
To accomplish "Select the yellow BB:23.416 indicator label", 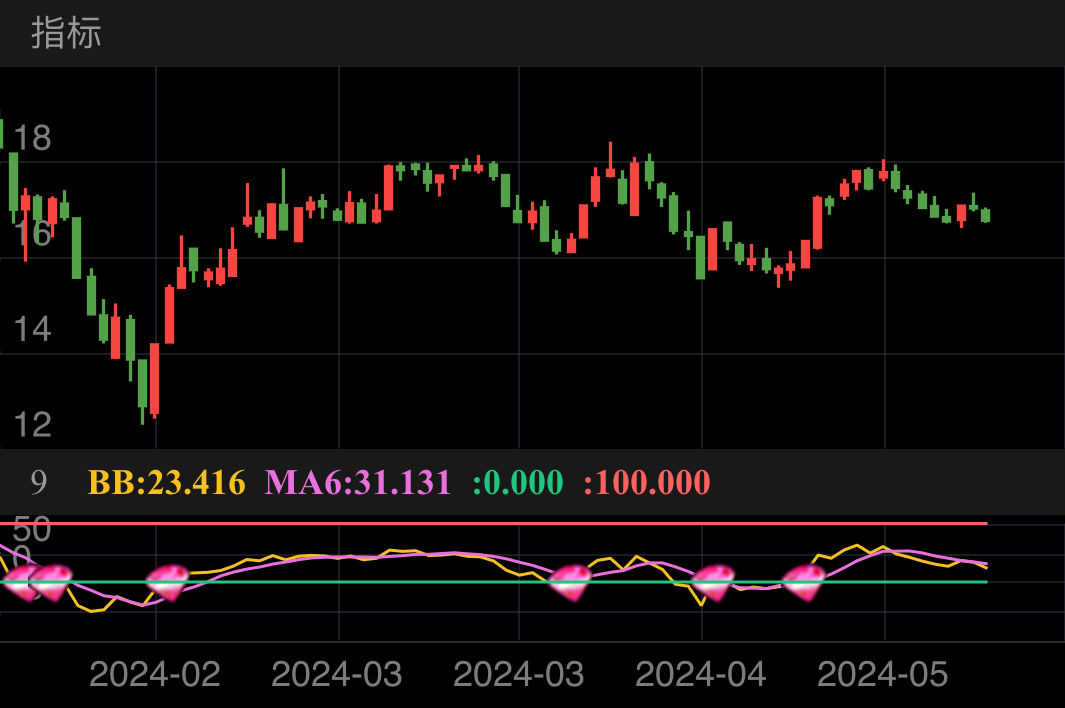I will pyautogui.click(x=166, y=482).
